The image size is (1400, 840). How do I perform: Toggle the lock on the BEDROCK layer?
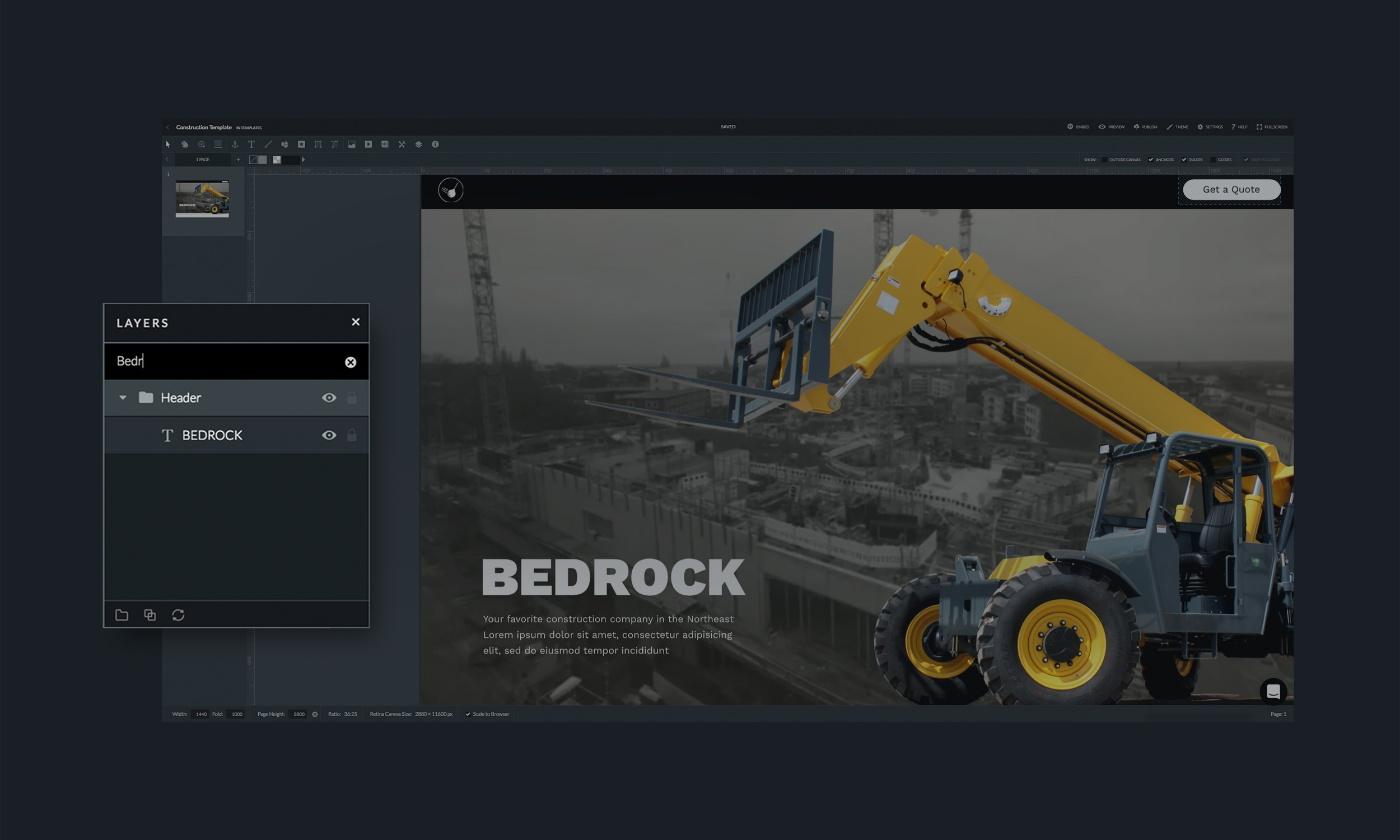(352, 435)
